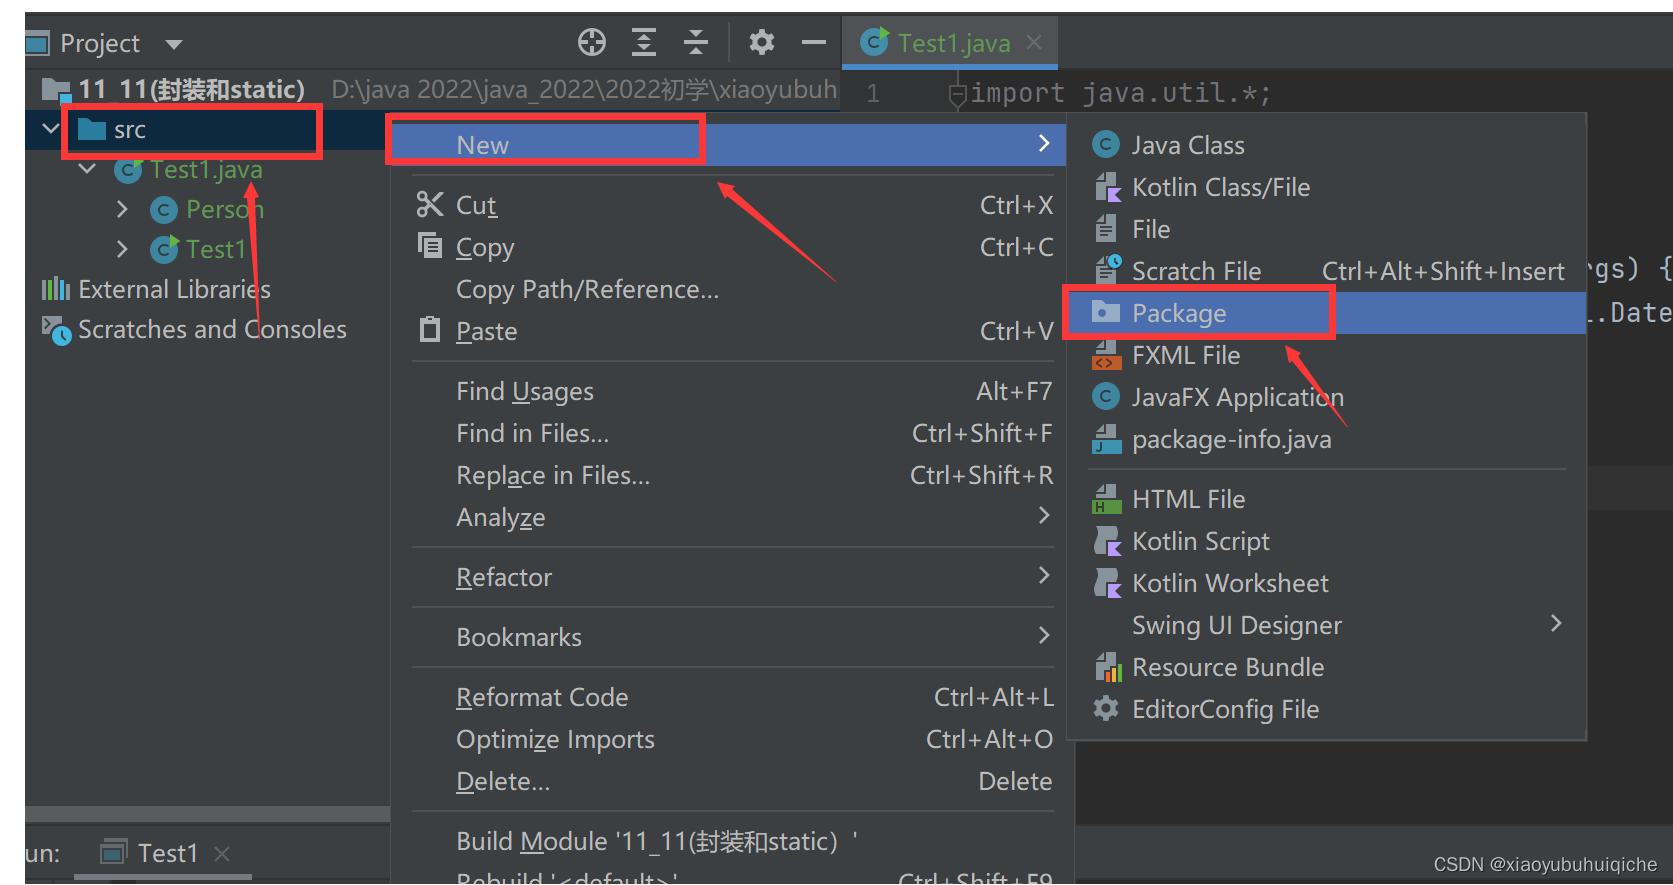Image resolution: width=1673 pixels, height=885 pixels.
Task: Click the Swing UI Designer submenu arrow
Action: pyautogui.click(x=1556, y=623)
